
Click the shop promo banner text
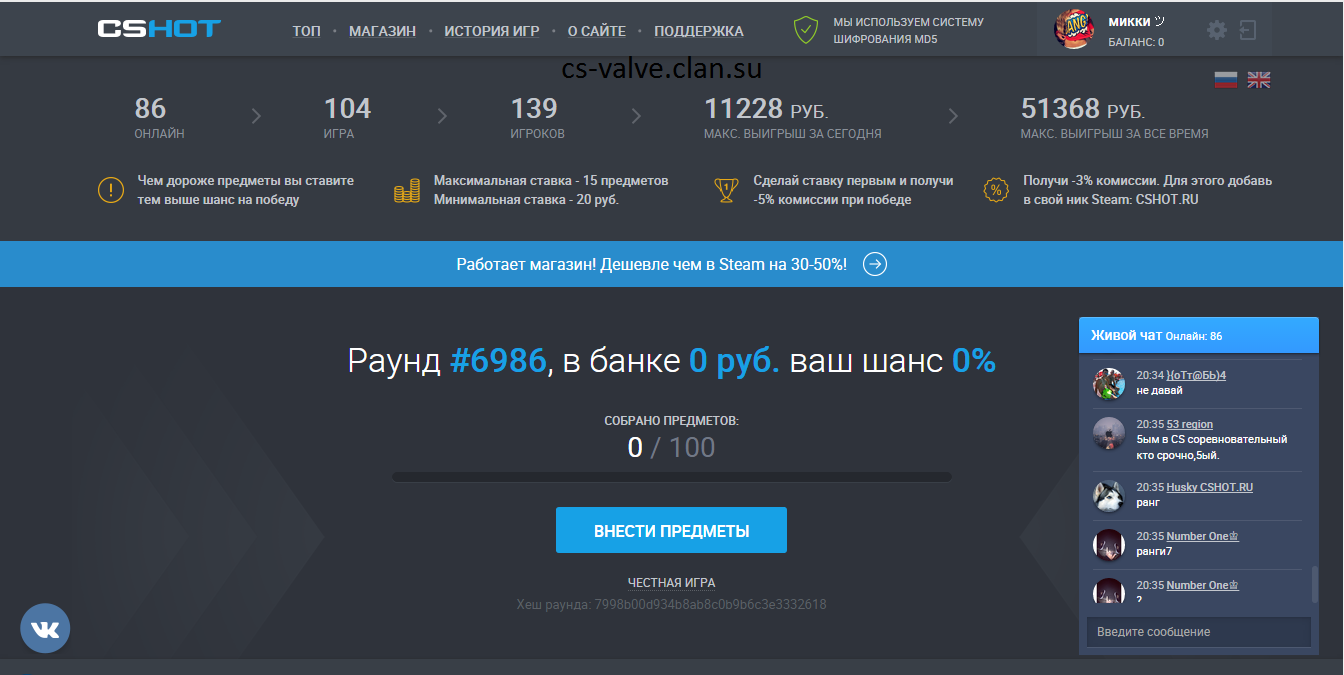(x=652, y=264)
